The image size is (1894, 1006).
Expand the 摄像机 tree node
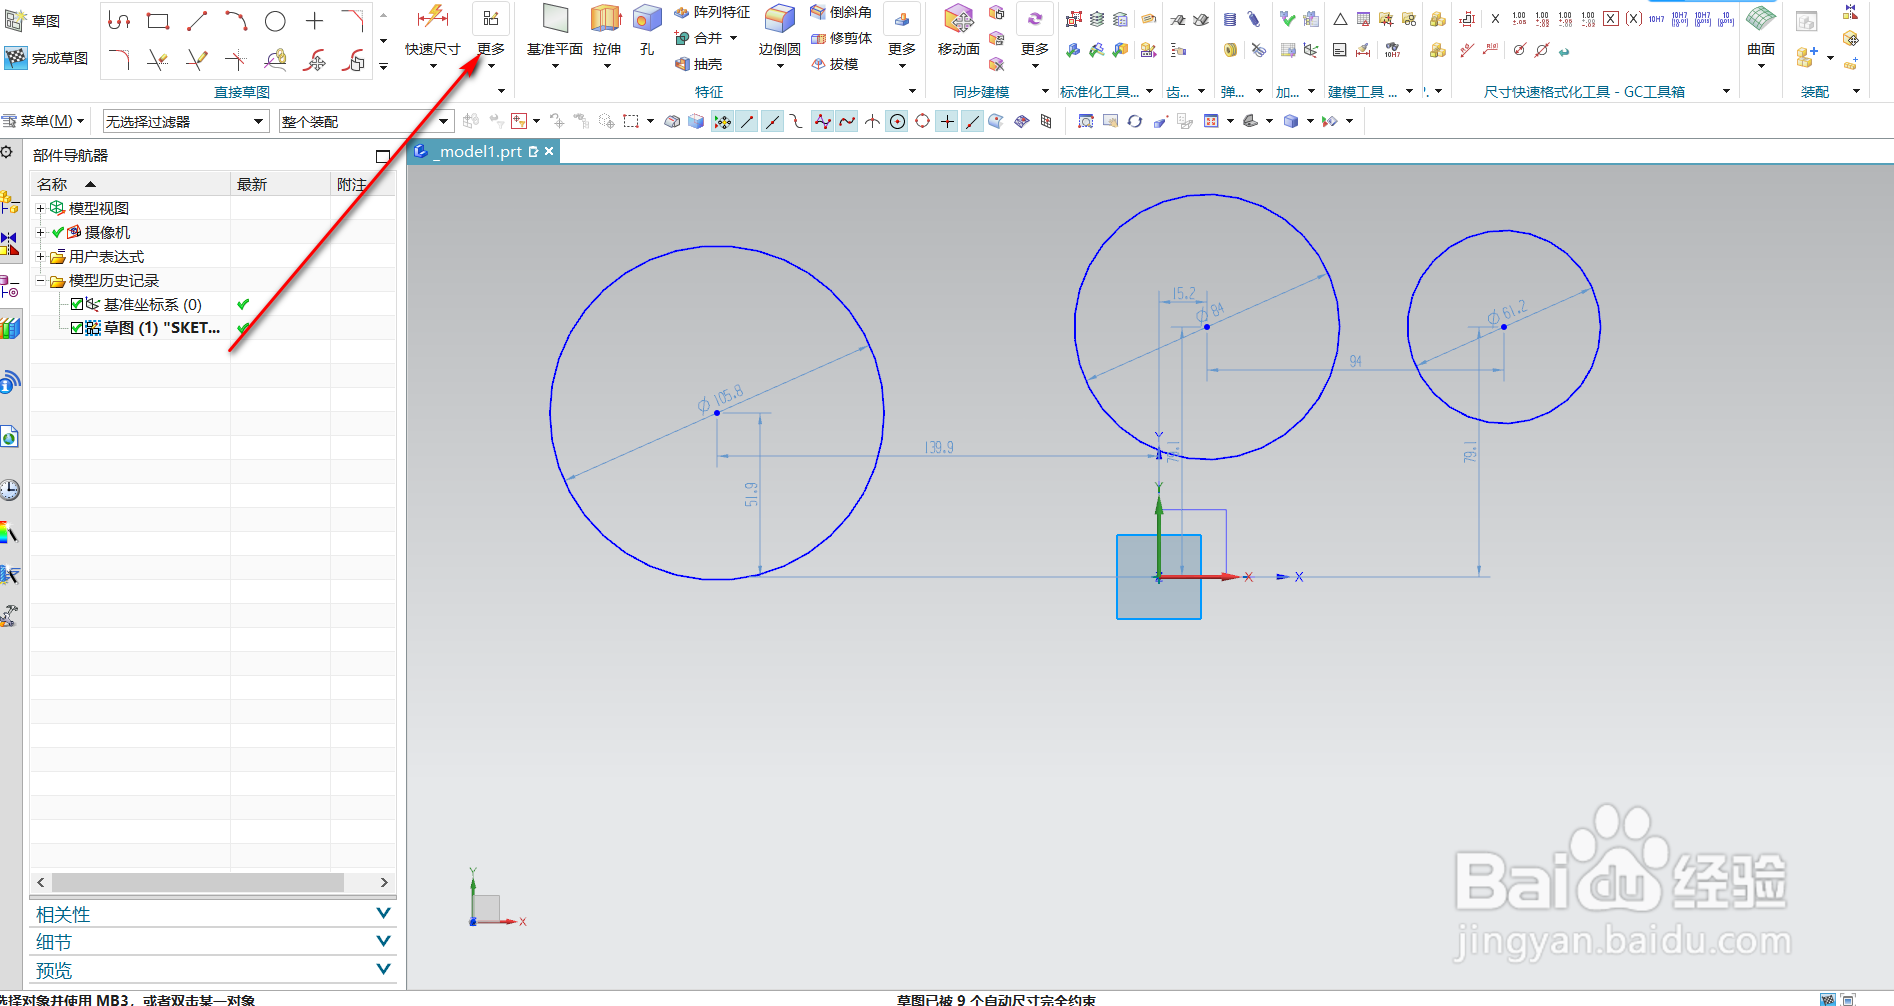[41, 232]
